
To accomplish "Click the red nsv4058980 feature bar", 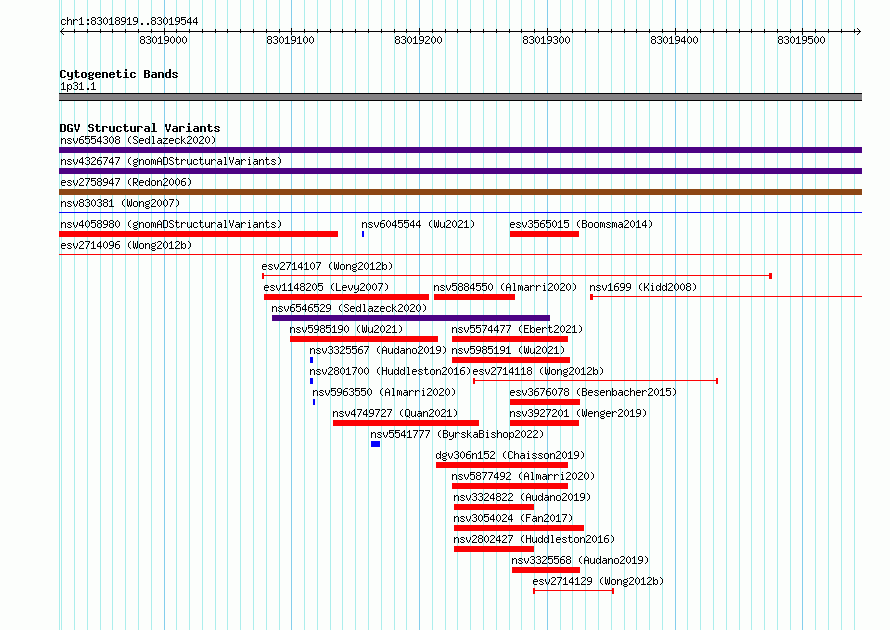I will [199, 234].
